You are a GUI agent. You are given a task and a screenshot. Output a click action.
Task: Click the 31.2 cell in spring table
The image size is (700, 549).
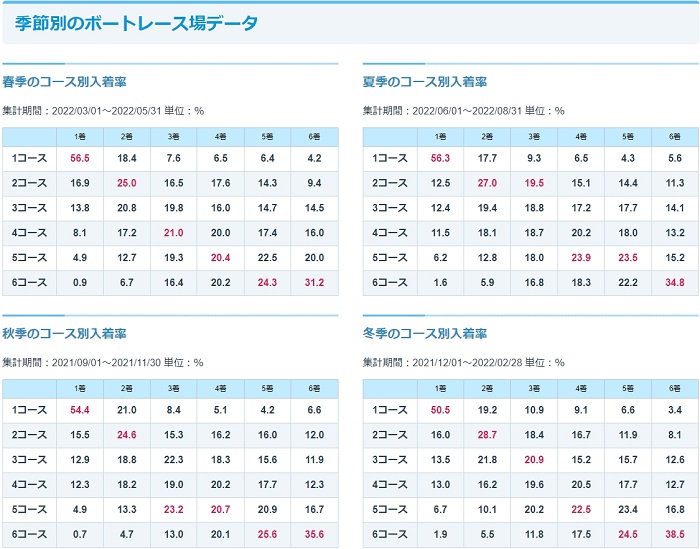[314, 283]
